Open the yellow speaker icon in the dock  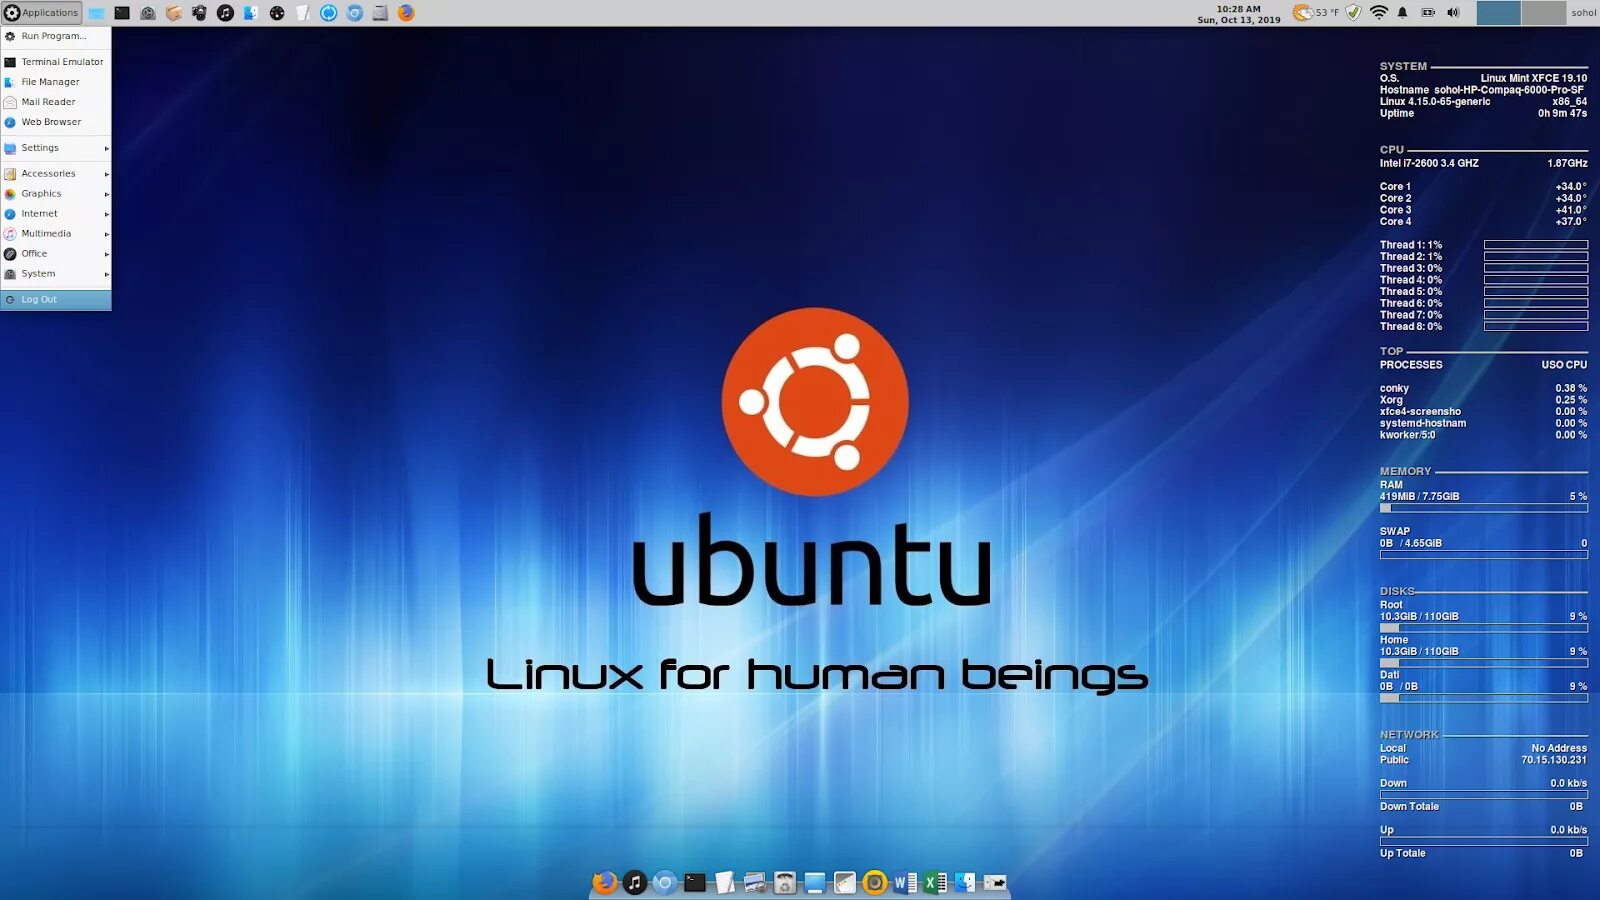[875, 882]
